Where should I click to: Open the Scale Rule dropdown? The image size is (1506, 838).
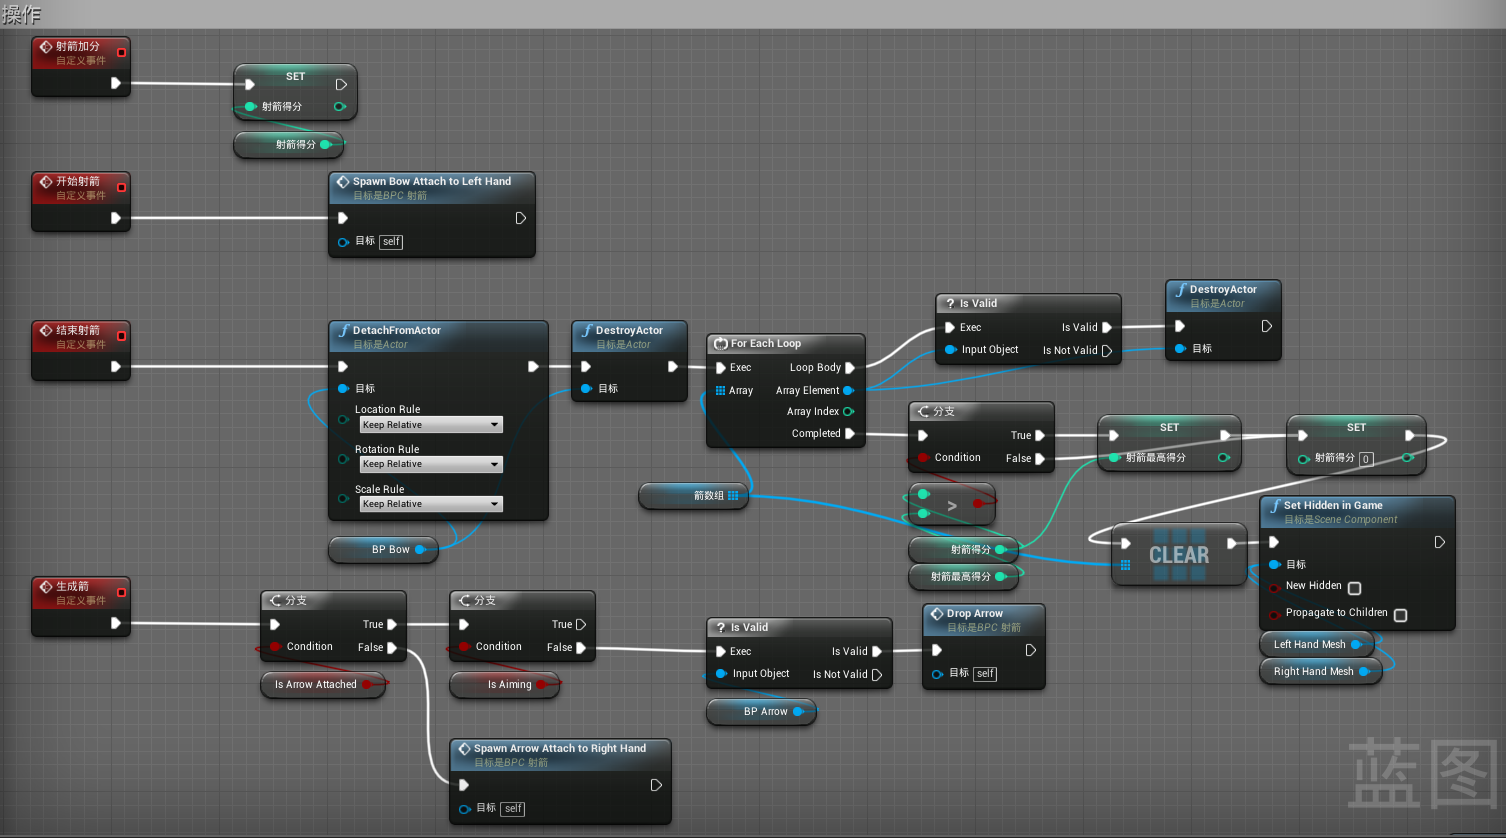point(430,503)
